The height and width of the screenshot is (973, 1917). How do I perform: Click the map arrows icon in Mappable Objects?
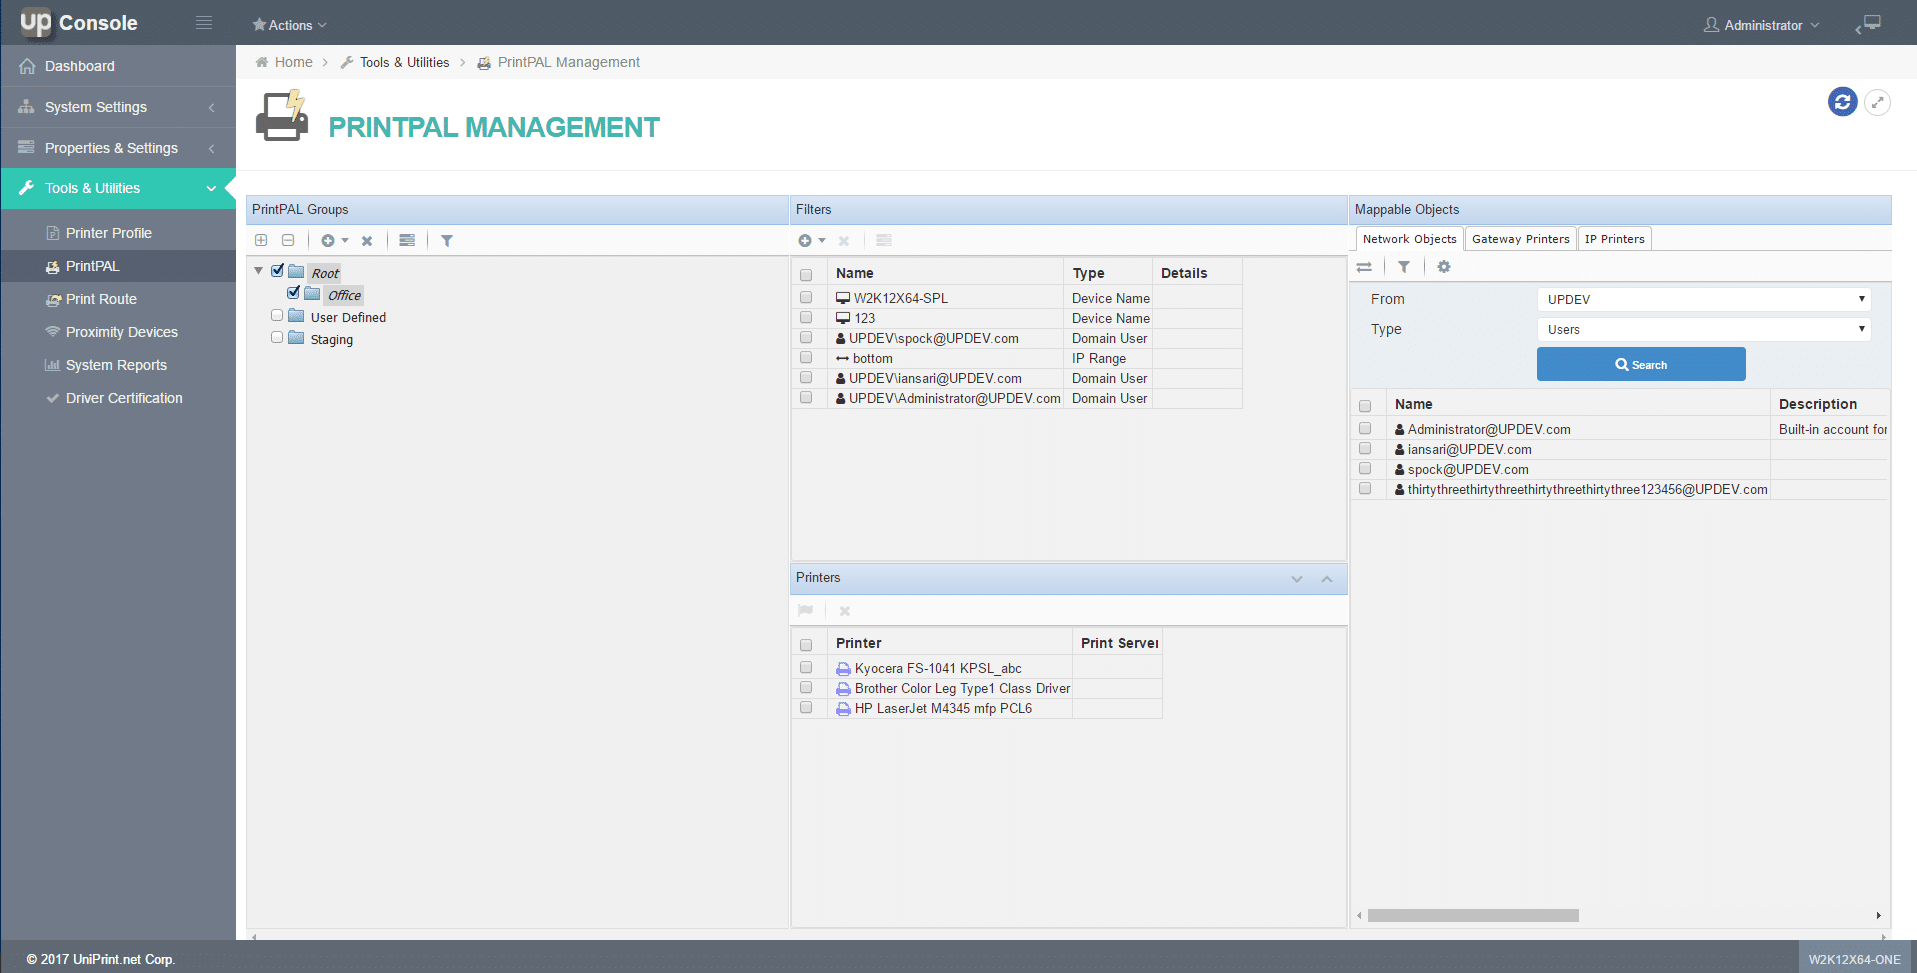click(1364, 267)
